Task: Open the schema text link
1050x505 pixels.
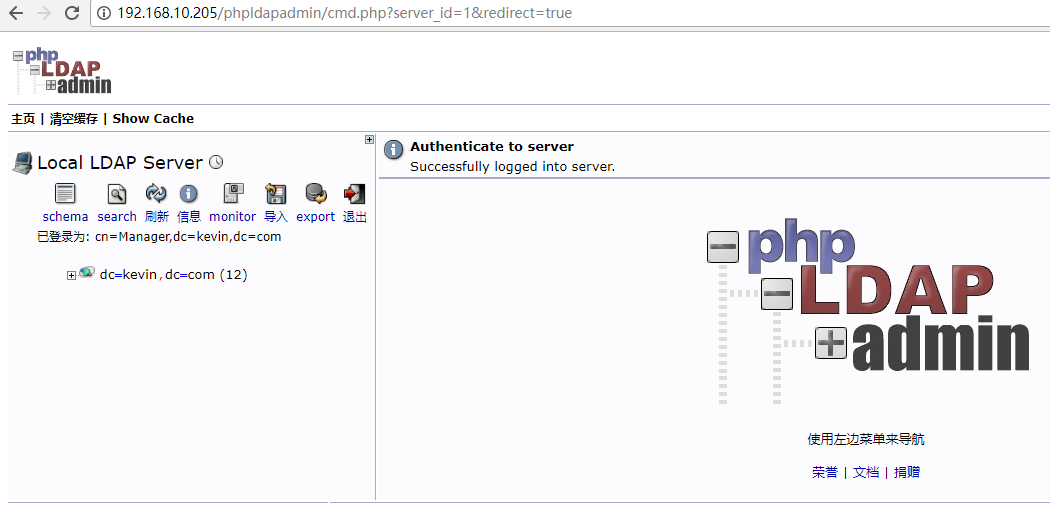Action: (66, 216)
